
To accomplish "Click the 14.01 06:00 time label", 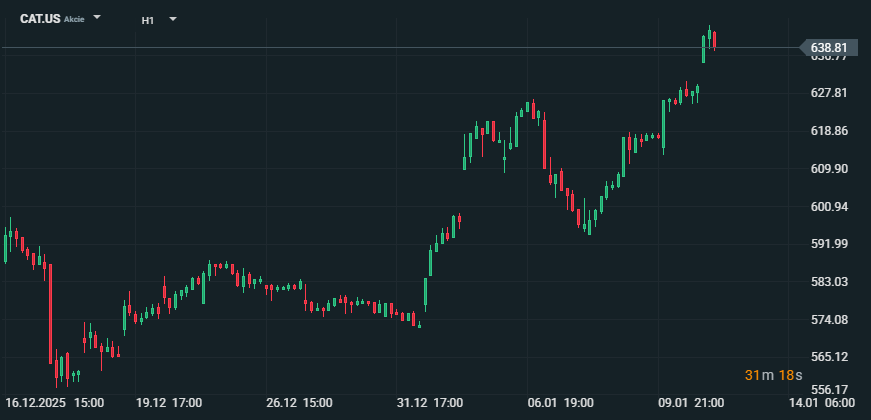I will [x=822, y=402].
